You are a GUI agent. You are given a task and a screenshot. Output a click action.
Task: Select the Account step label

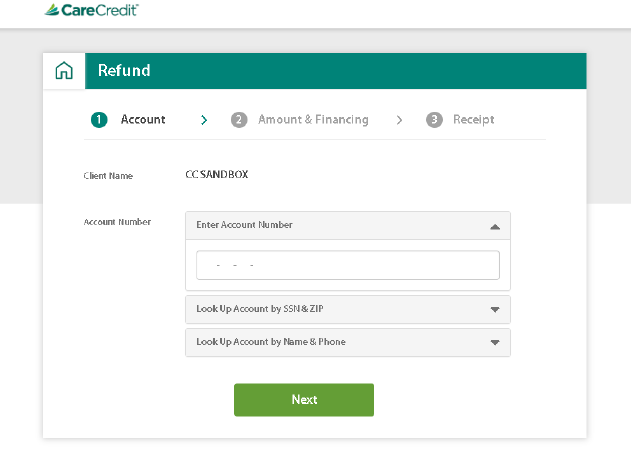pyautogui.click(x=143, y=120)
